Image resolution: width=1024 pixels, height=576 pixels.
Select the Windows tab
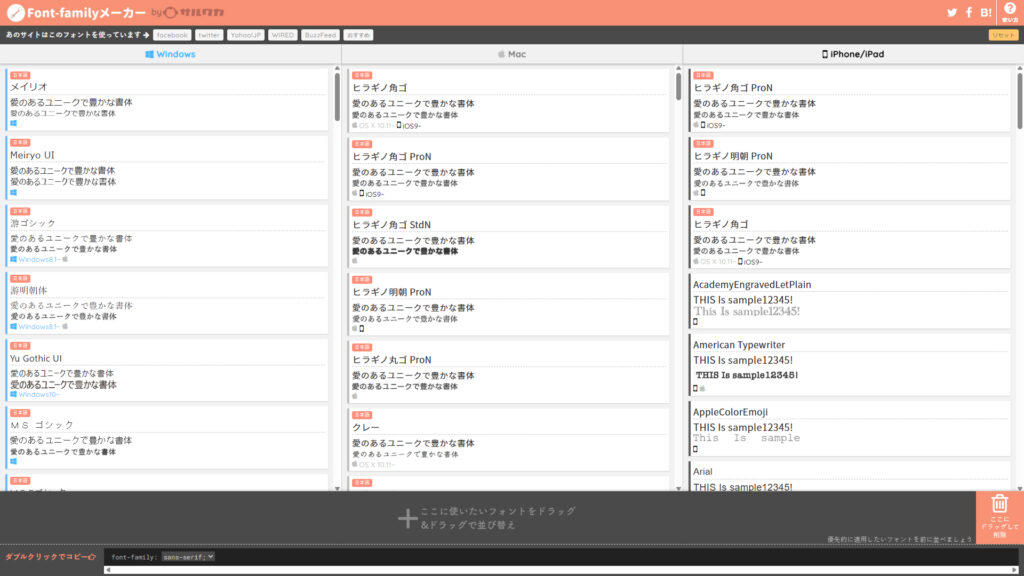pos(170,54)
